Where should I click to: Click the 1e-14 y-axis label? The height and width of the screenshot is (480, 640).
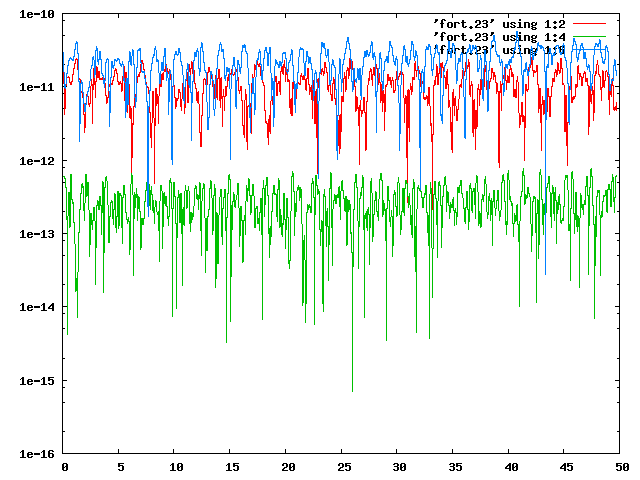(37, 307)
